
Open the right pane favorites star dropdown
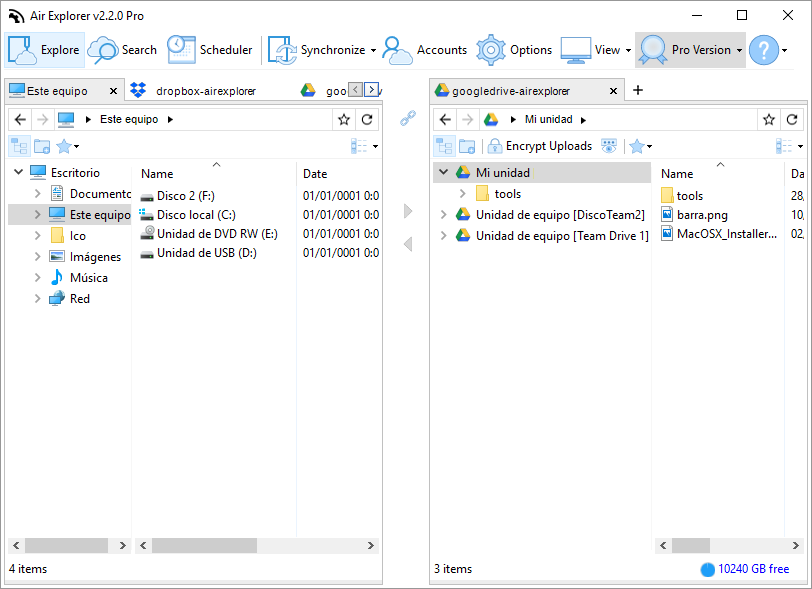coord(641,147)
